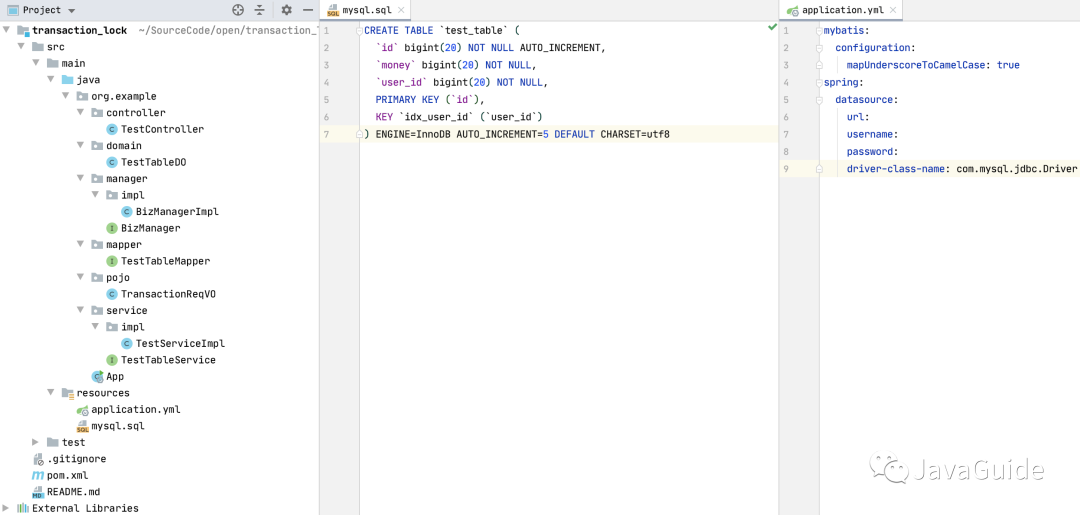
Task: Click fold toggle on CREATE TABLE line
Action: (360, 31)
